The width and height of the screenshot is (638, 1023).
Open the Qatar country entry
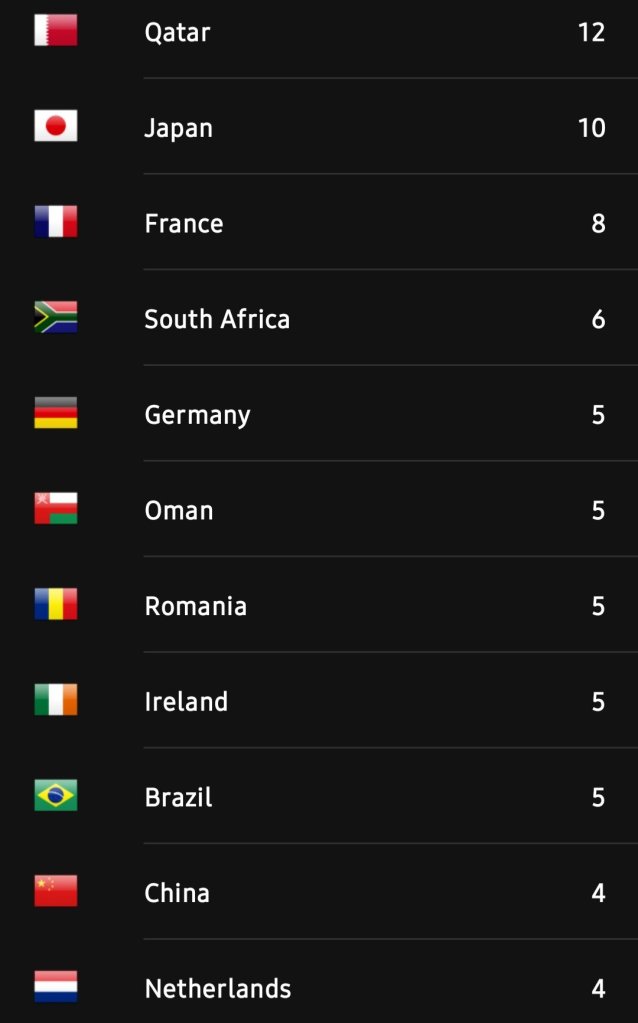[177, 32]
